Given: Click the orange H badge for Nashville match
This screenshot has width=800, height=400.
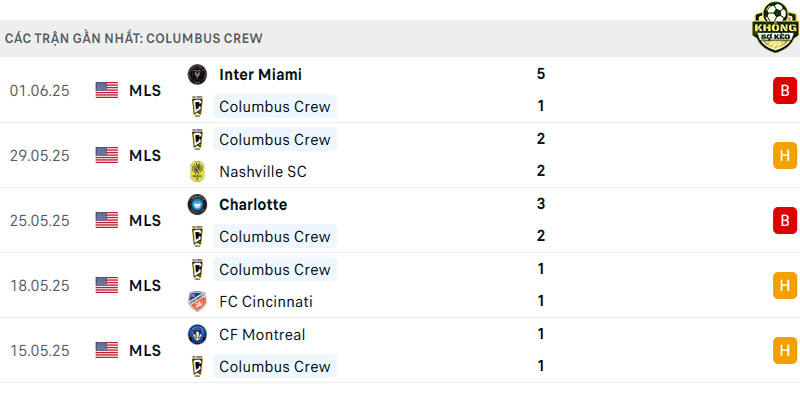Looking at the screenshot, I should pos(785,155).
